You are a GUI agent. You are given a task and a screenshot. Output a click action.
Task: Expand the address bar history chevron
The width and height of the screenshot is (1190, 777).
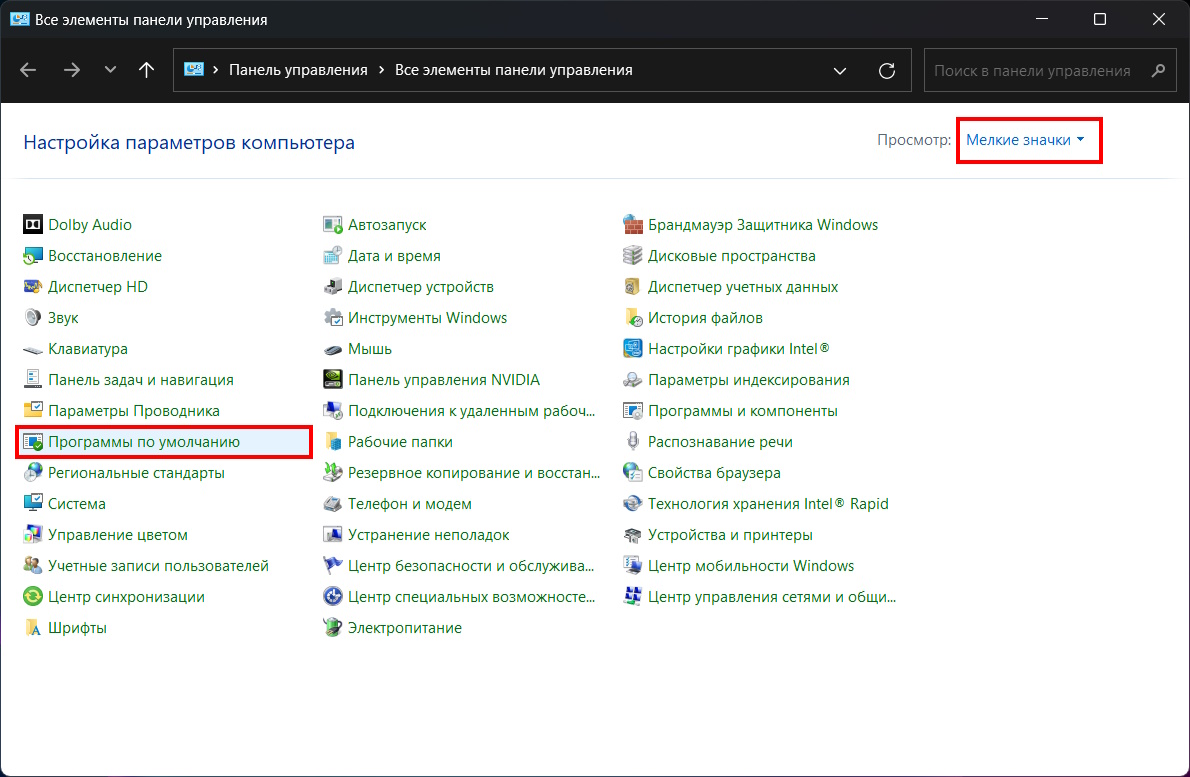[x=839, y=71]
